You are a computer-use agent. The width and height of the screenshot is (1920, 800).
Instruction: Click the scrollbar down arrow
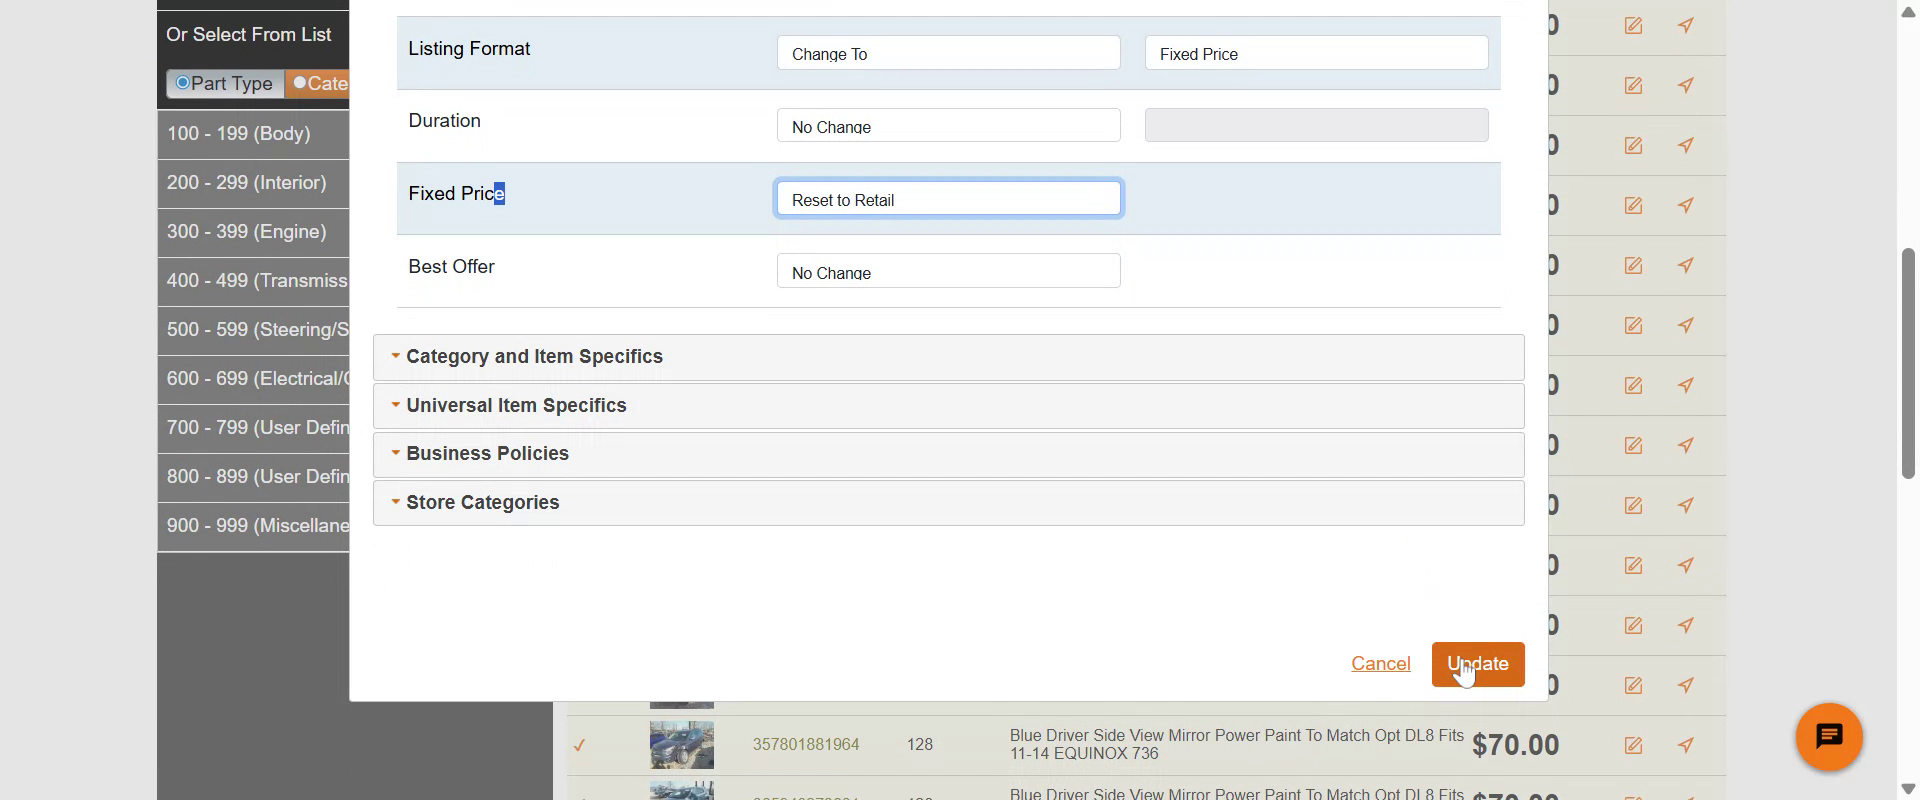click(1908, 789)
